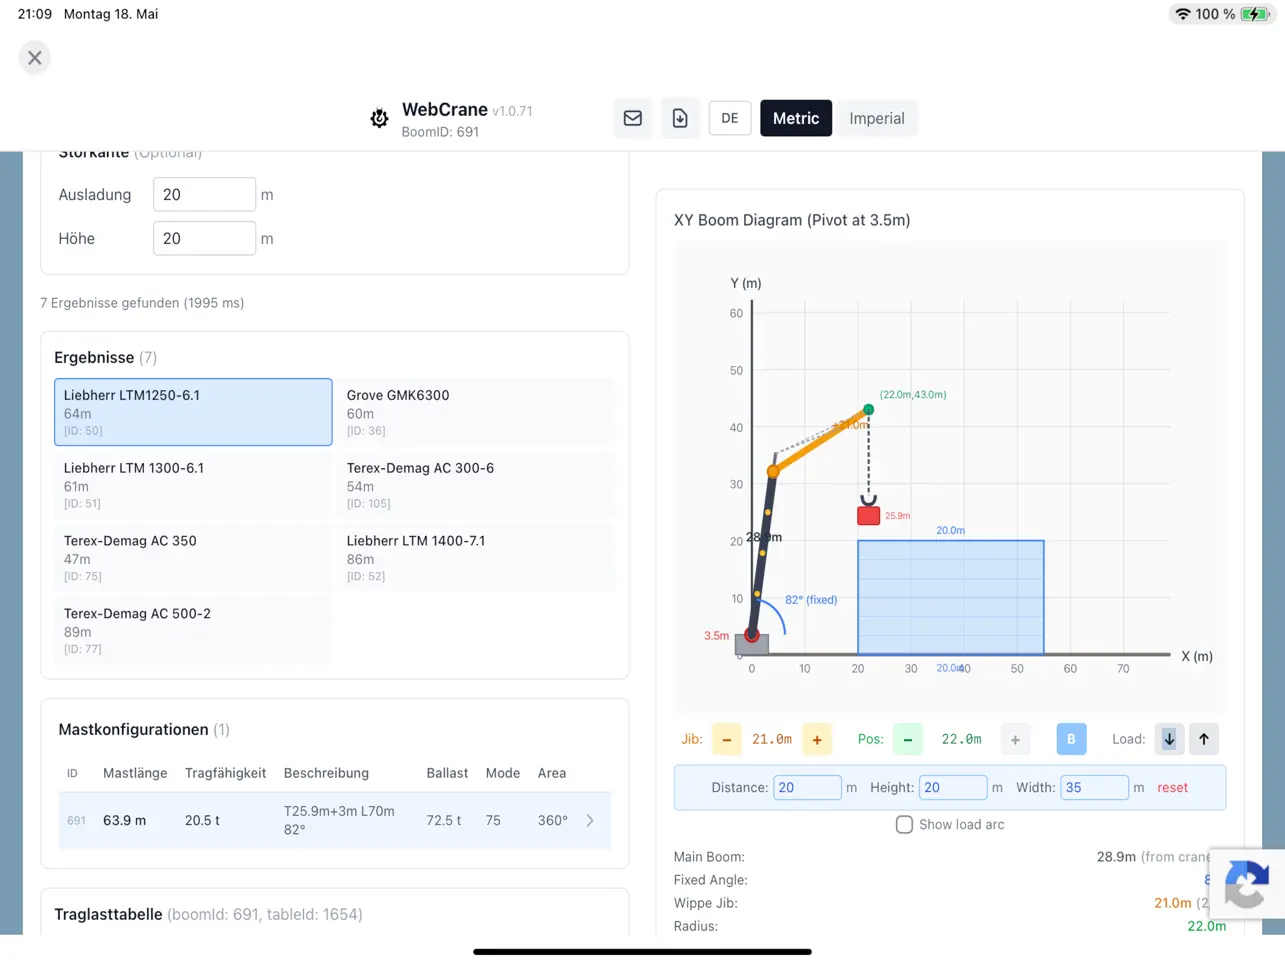
Task: Edit the Width field
Action: 1094,787
